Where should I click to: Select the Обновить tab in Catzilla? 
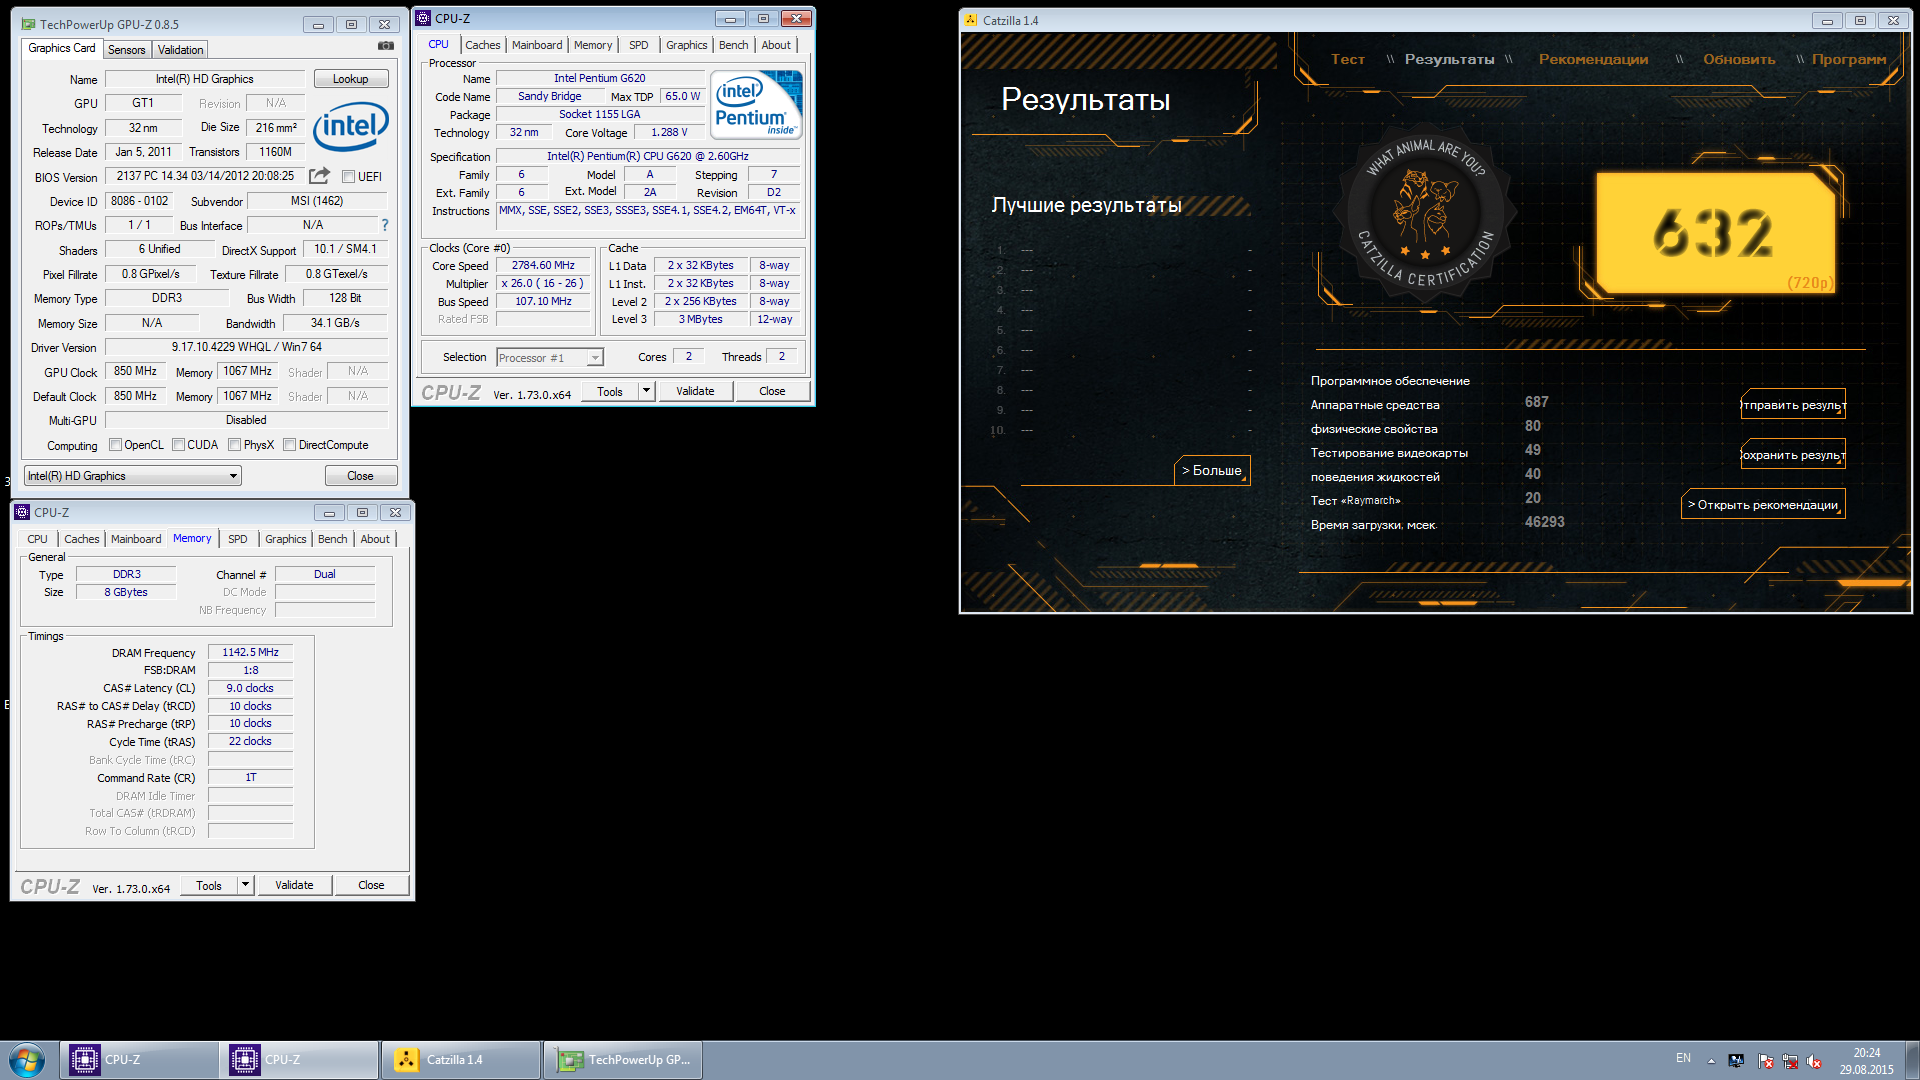click(1739, 59)
